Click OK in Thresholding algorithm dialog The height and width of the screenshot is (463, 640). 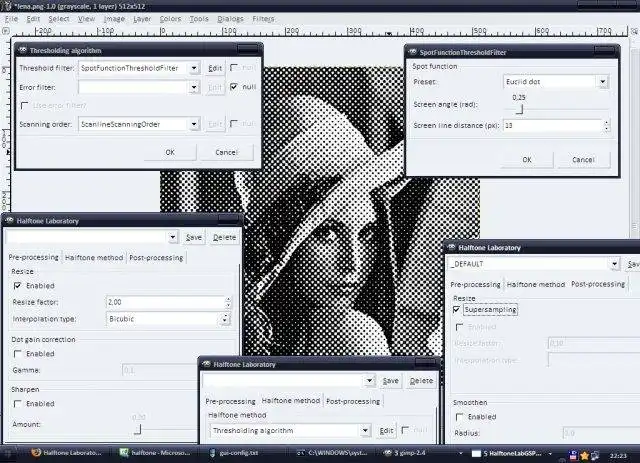point(170,152)
